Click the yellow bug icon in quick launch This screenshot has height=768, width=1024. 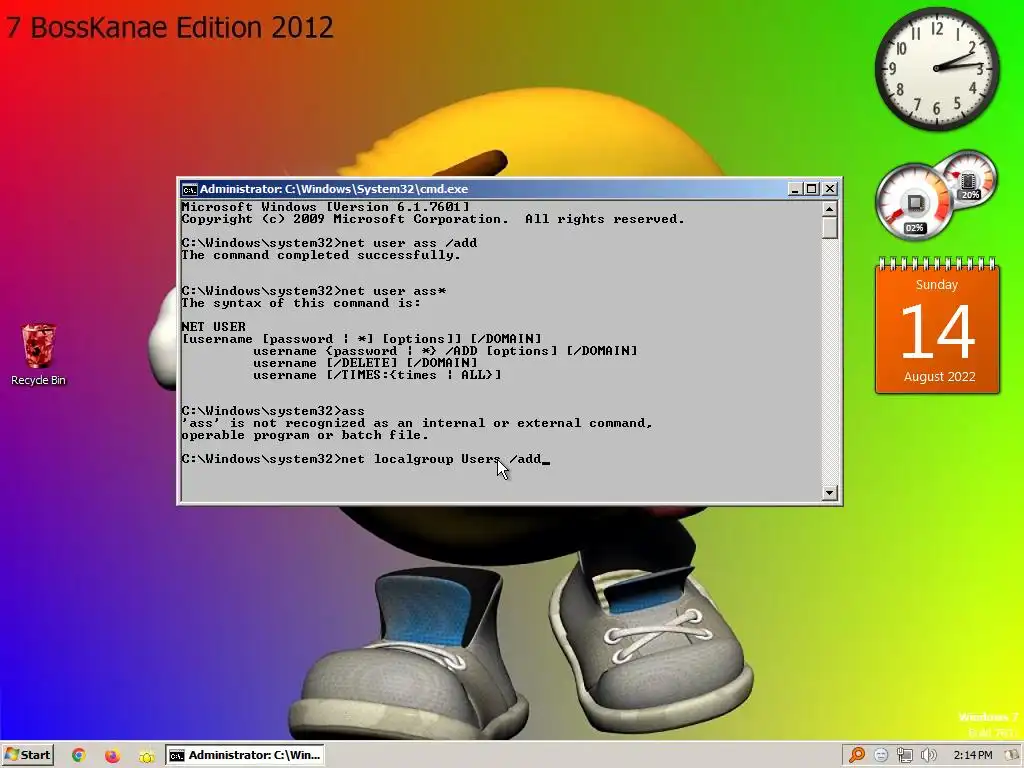147,756
